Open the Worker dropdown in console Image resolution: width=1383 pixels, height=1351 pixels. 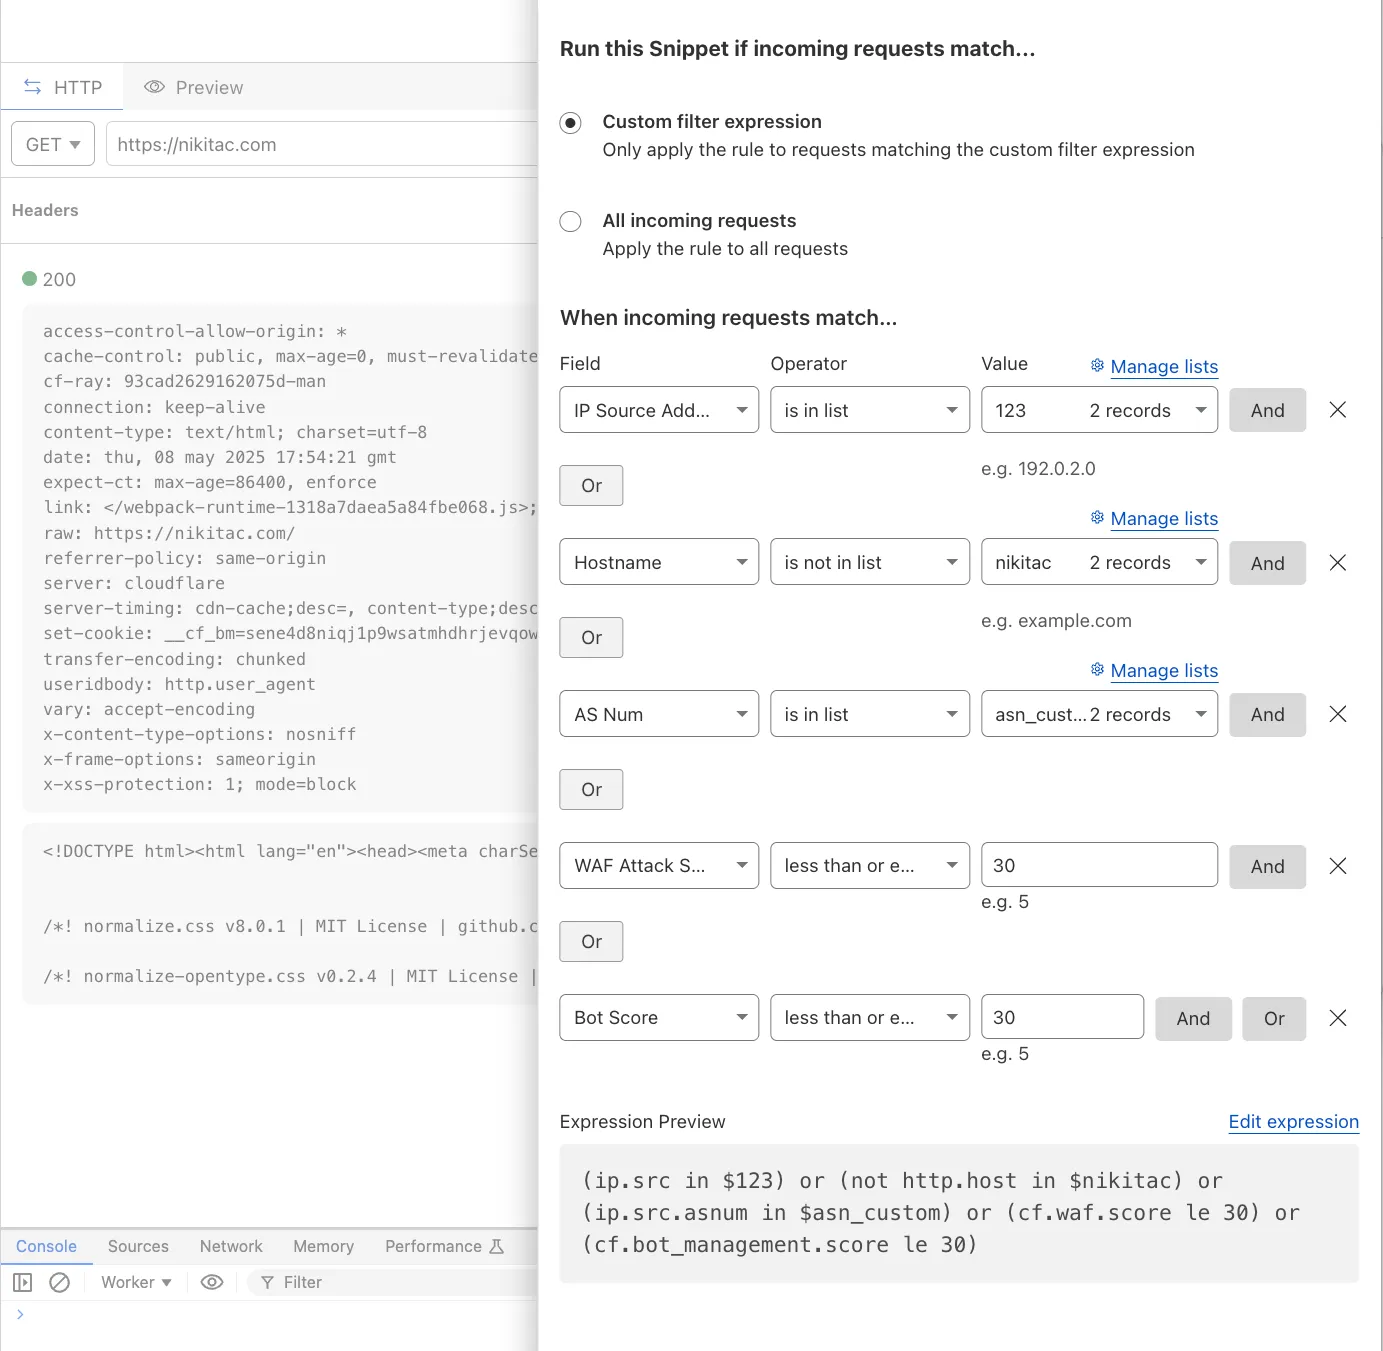135,1282
